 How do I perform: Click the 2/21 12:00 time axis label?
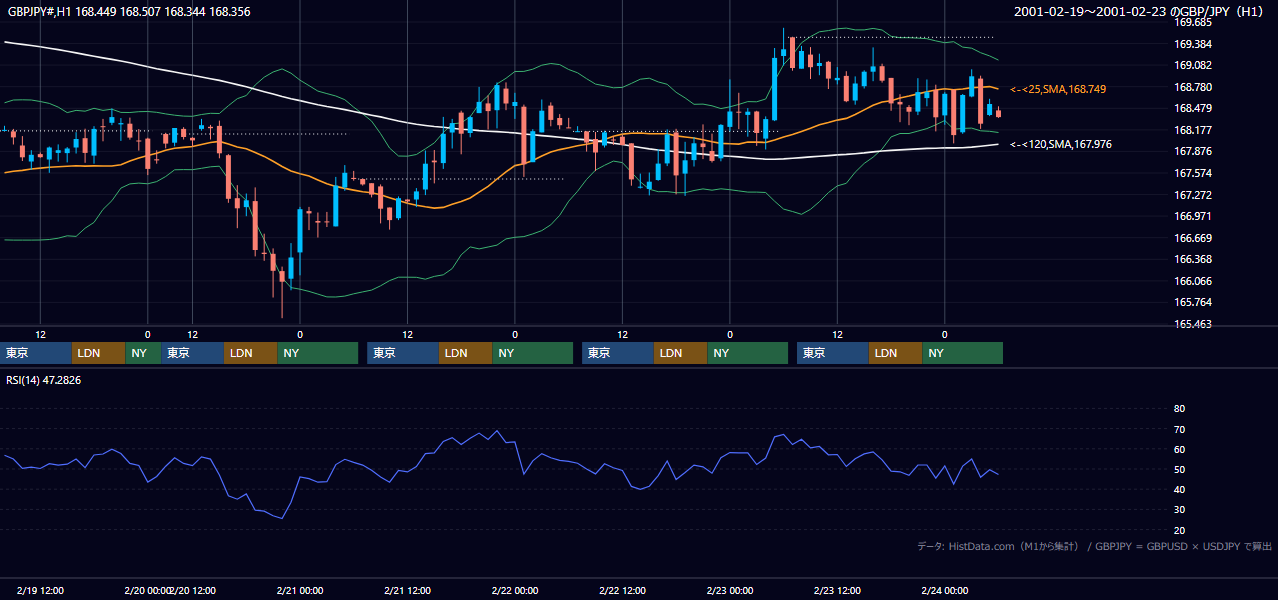pos(408,590)
